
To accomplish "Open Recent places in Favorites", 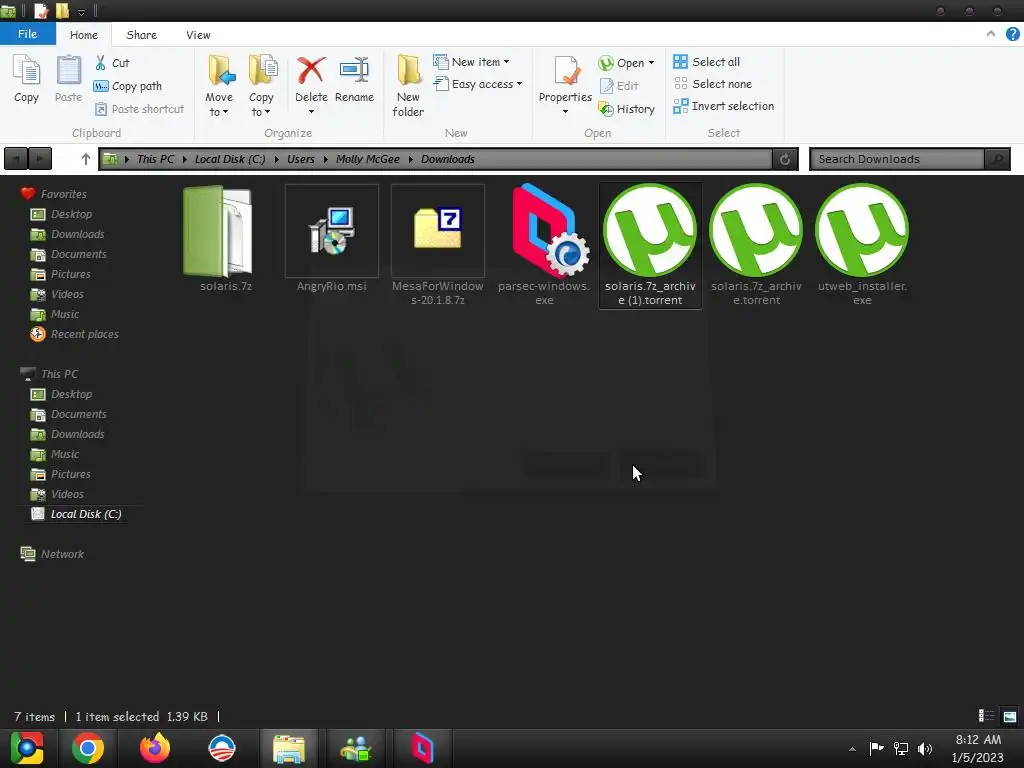I will click(74, 334).
